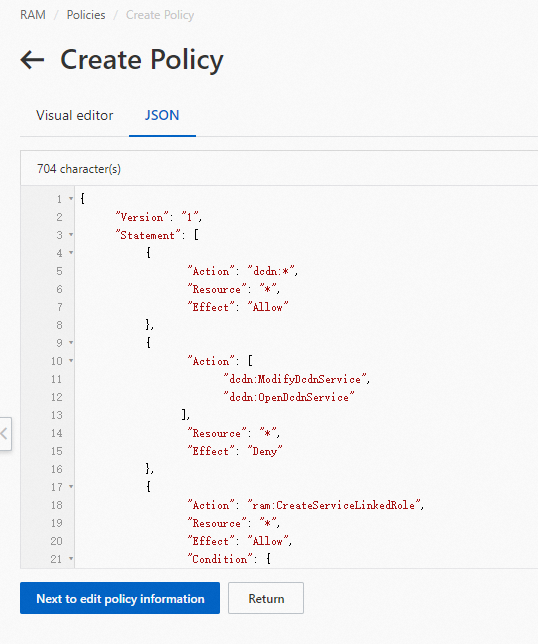538x644 pixels.
Task: Switch to the Visual editor tab
Action: tap(74, 115)
